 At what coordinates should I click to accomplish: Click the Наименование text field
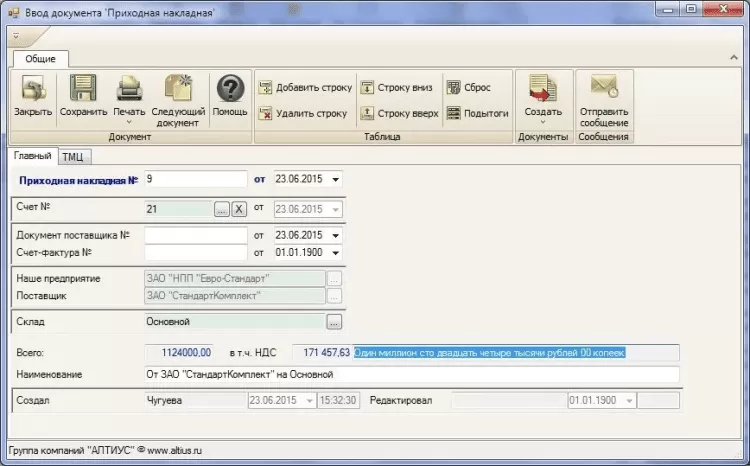click(x=411, y=374)
